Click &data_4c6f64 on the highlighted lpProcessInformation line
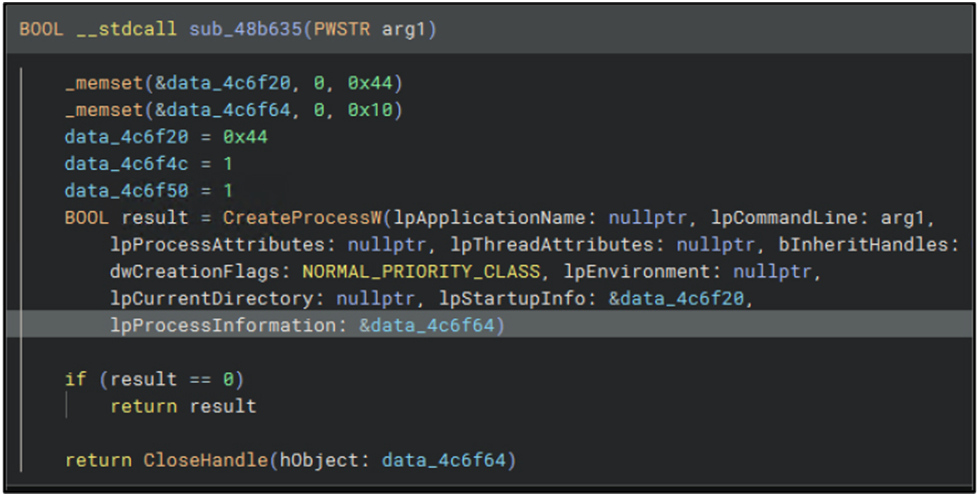Image resolution: width=979 pixels, height=496 pixels. tap(431, 325)
